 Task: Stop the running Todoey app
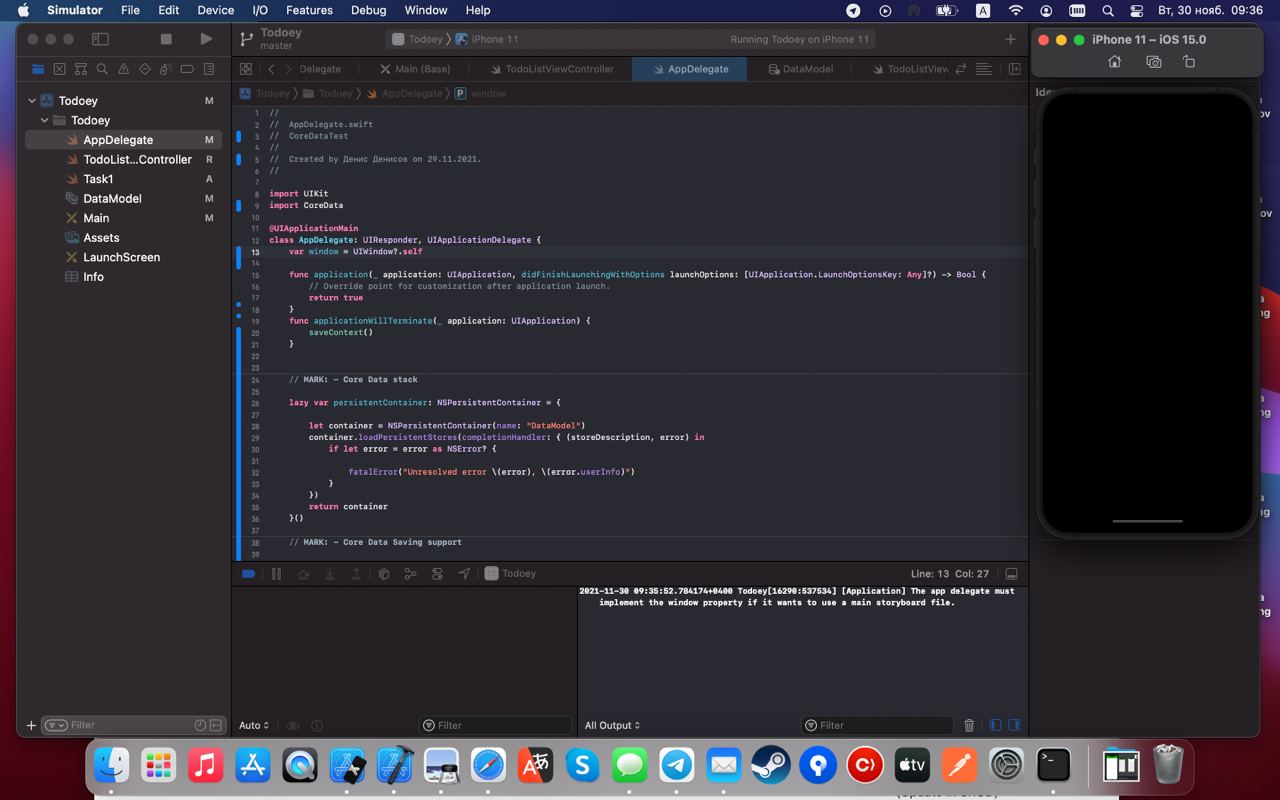[x=166, y=39]
